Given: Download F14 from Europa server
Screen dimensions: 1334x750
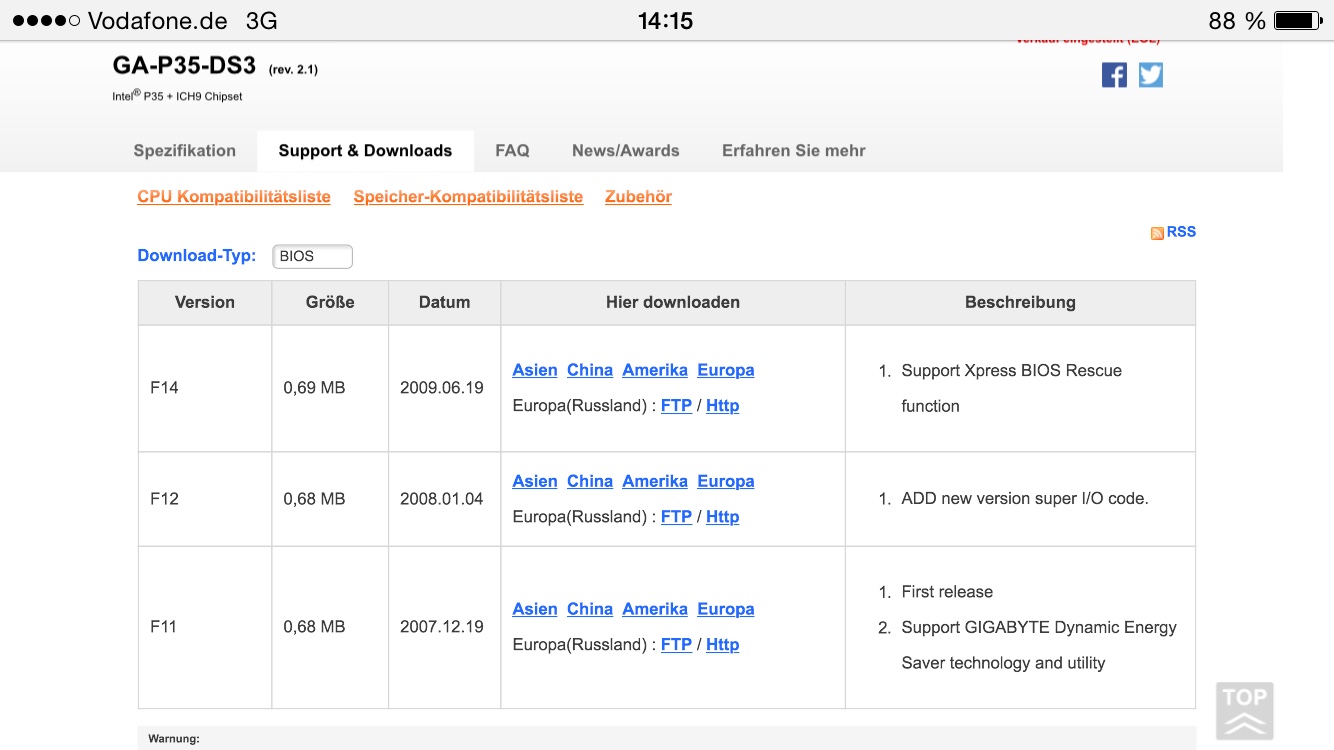Looking at the screenshot, I should (x=726, y=370).
